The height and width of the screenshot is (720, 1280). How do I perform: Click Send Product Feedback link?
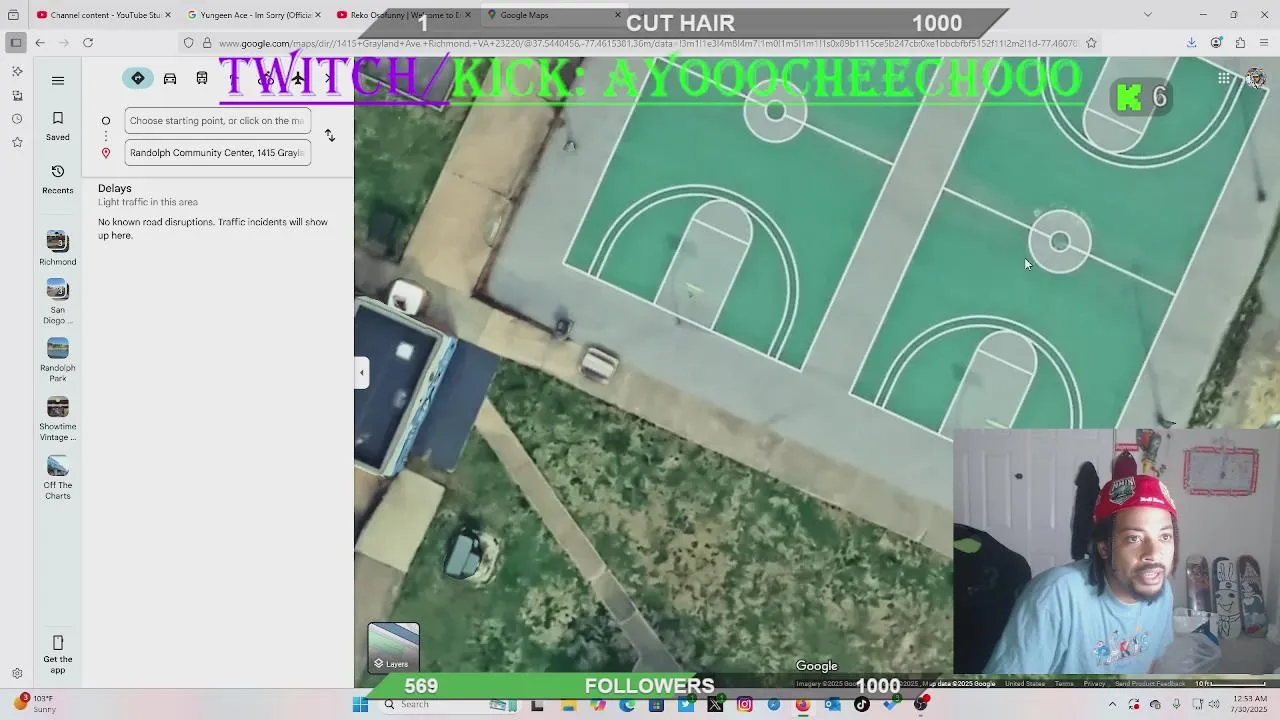1150,684
